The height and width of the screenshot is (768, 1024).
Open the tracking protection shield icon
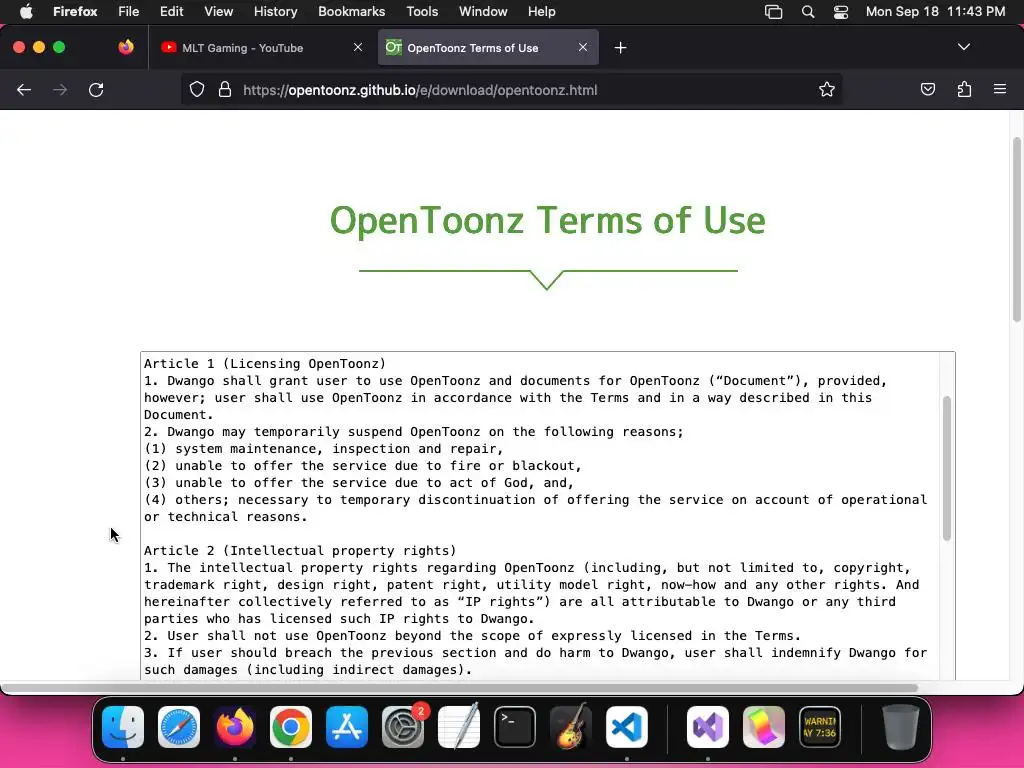tap(197, 90)
